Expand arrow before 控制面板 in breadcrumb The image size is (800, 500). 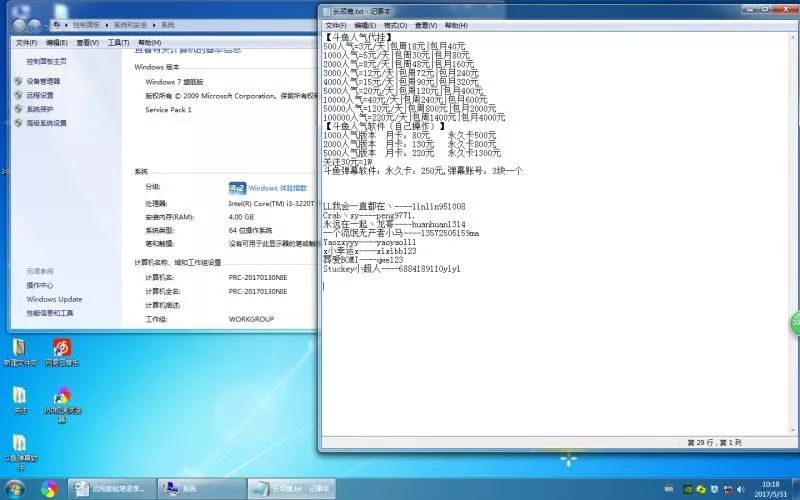pos(66,24)
